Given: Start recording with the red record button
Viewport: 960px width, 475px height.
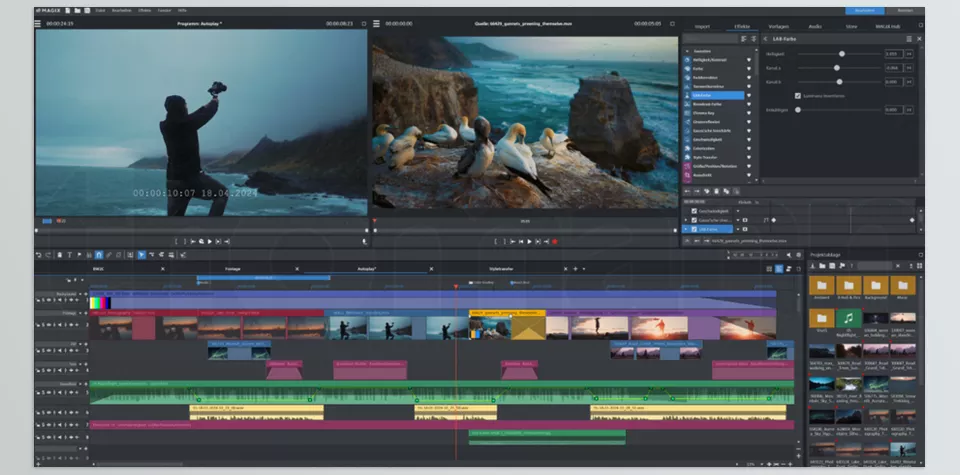Looking at the screenshot, I should [x=555, y=242].
